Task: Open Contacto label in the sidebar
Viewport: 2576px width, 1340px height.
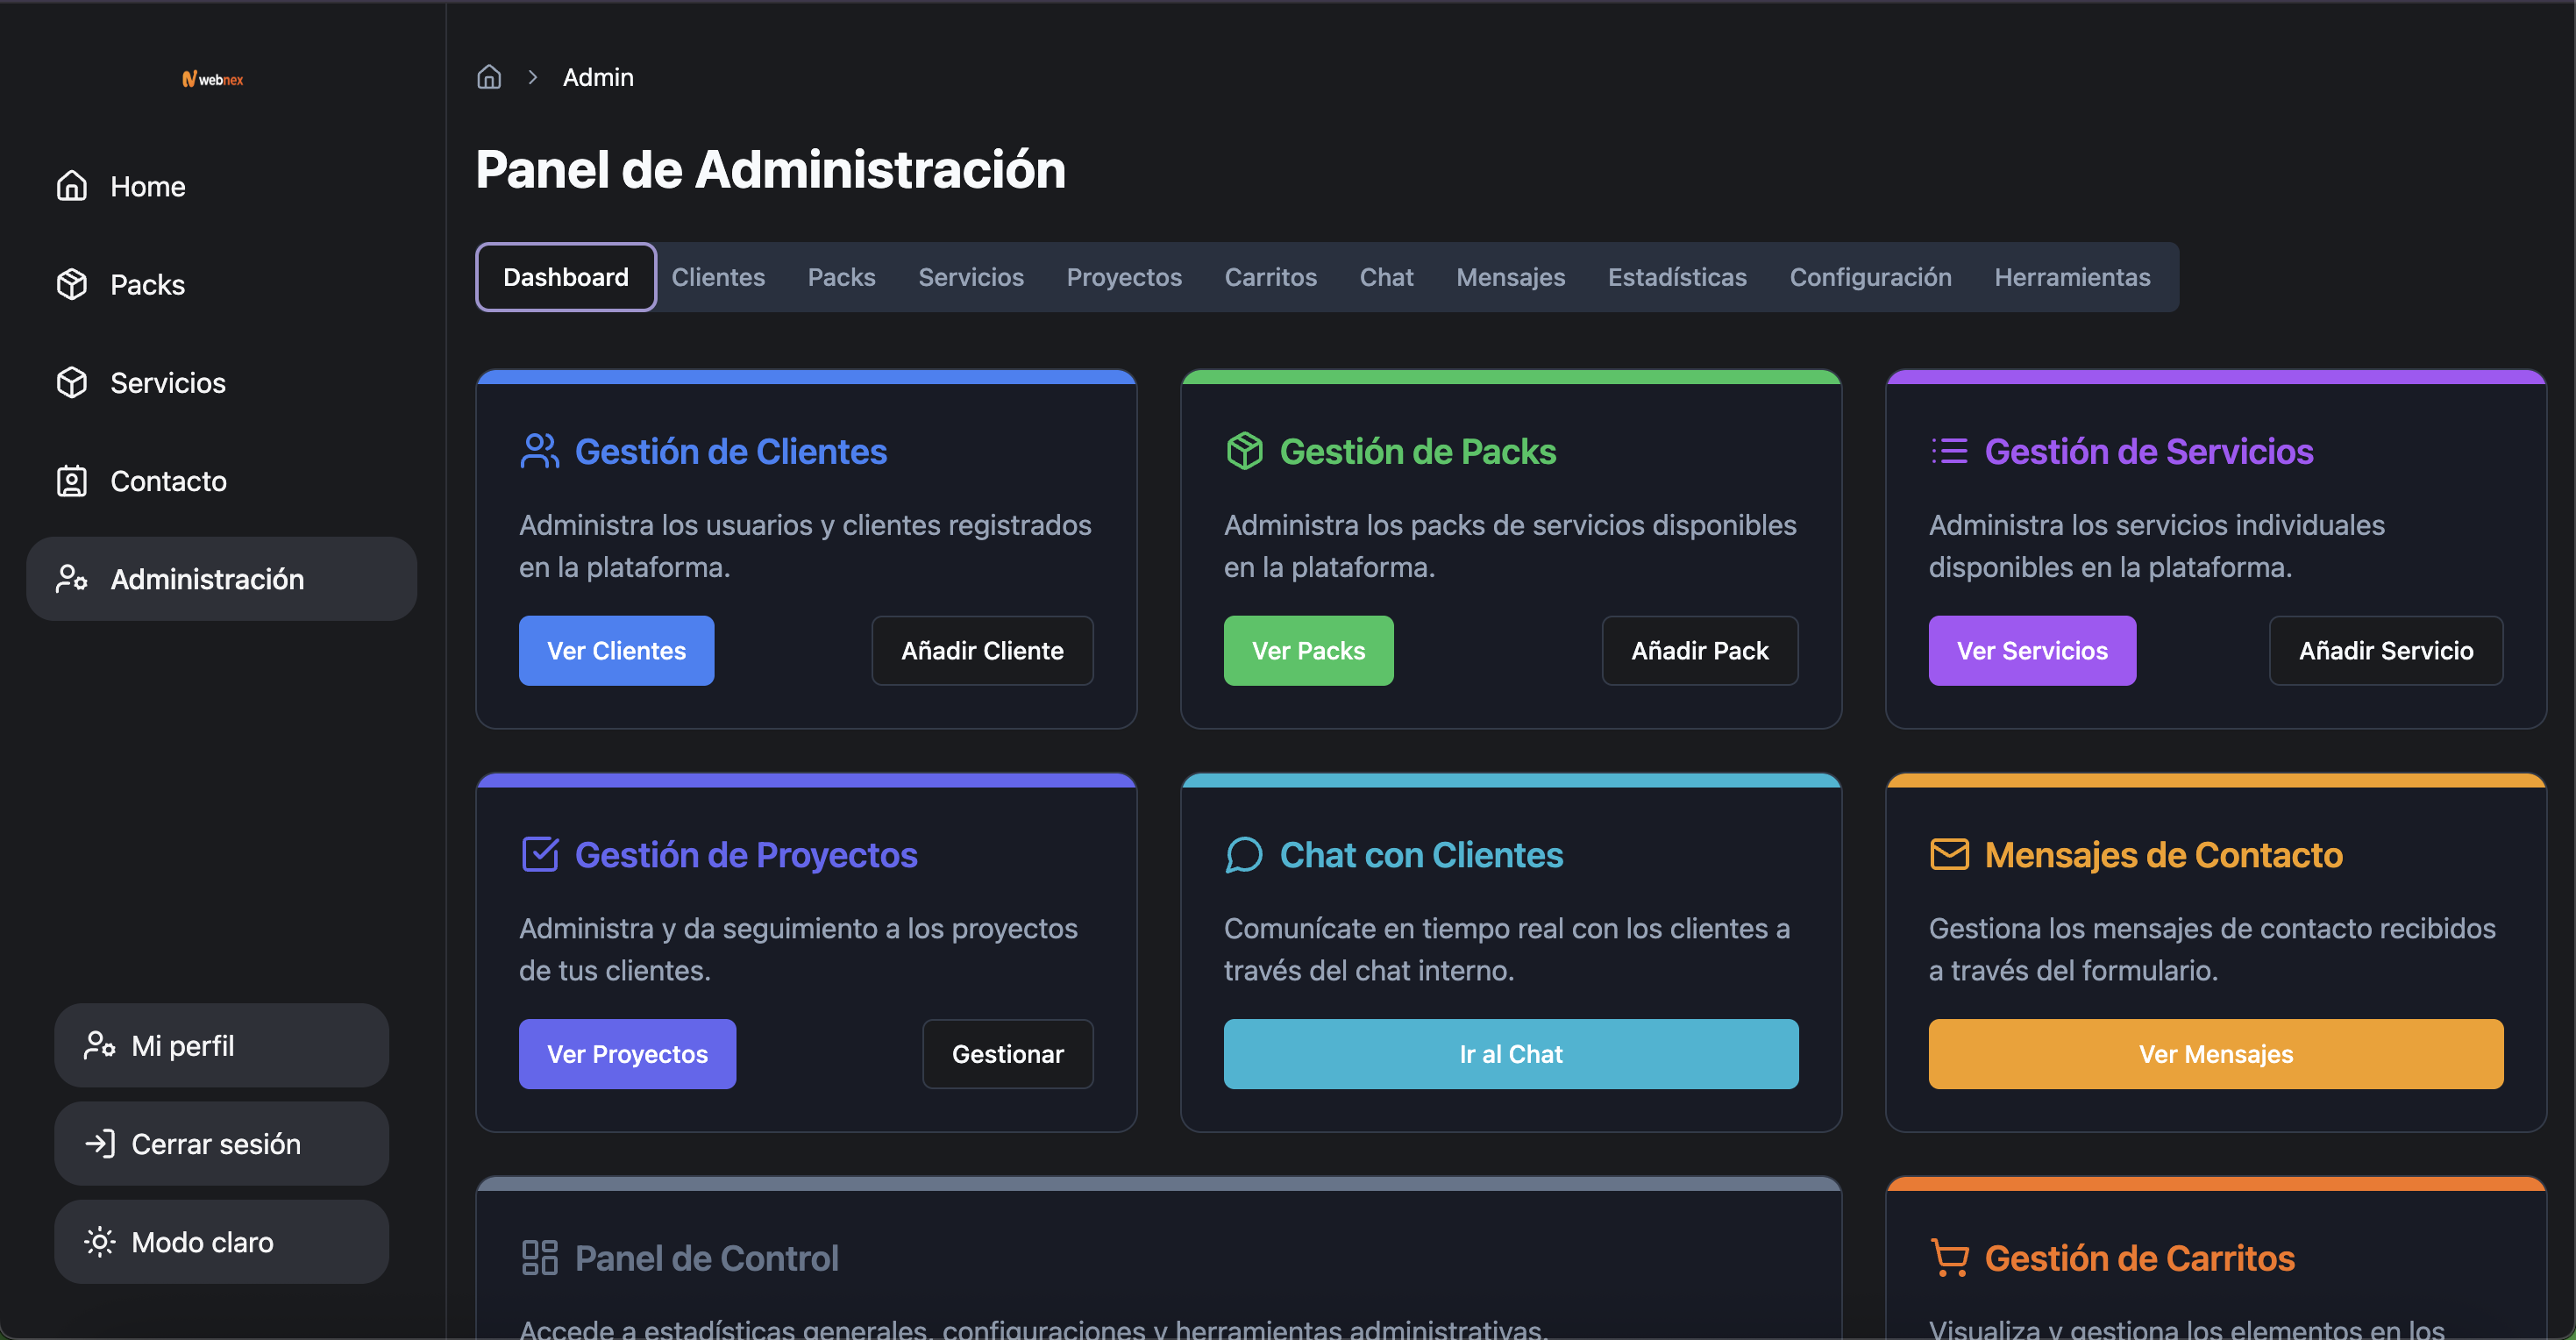Action: [x=168, y=481]
